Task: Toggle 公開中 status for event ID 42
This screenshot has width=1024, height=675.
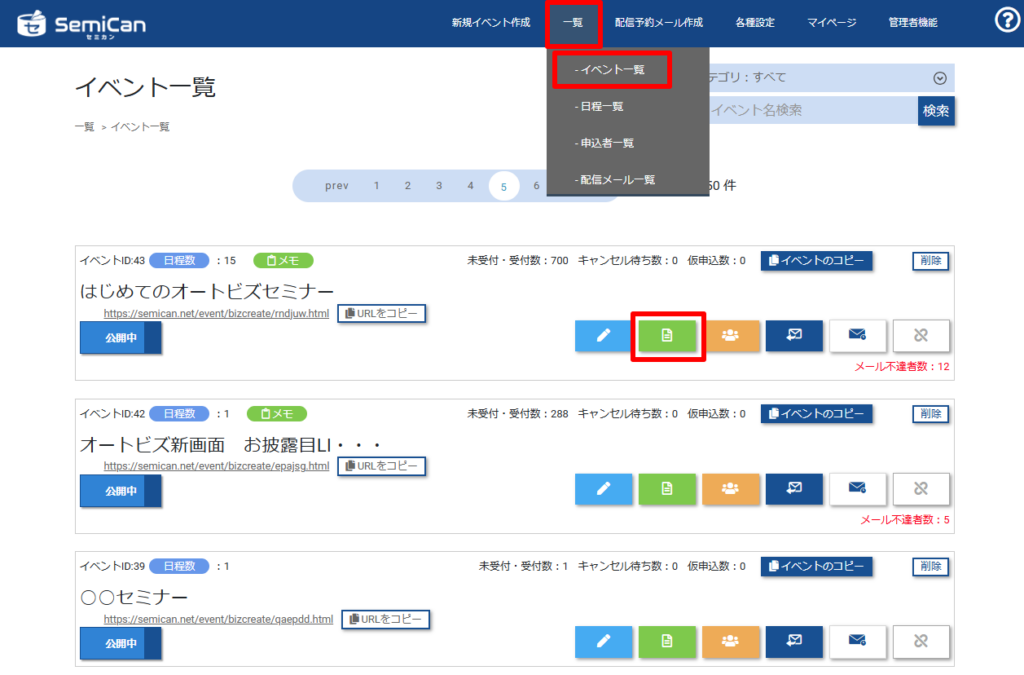Action: [121, 491]
